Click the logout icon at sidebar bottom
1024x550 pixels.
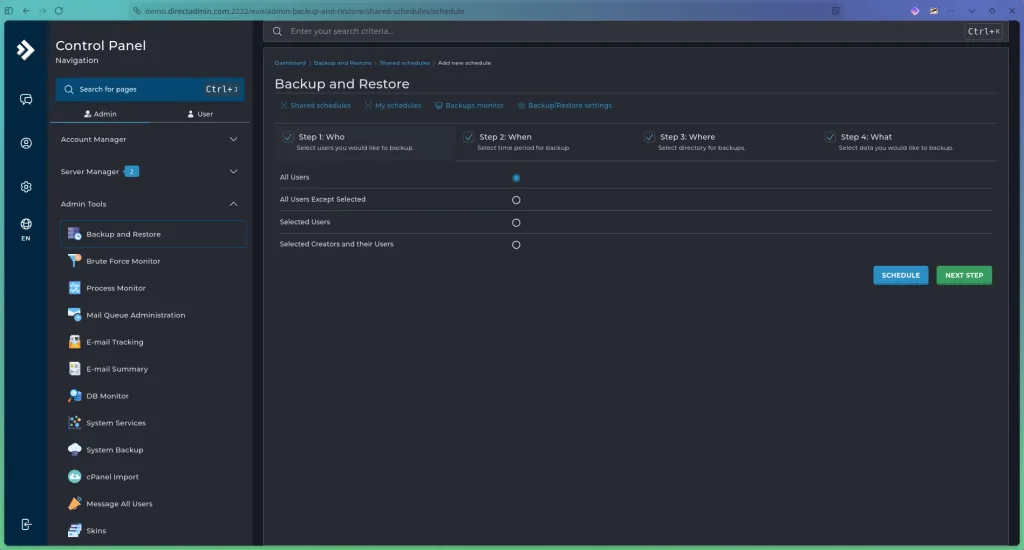pos(26,525)
